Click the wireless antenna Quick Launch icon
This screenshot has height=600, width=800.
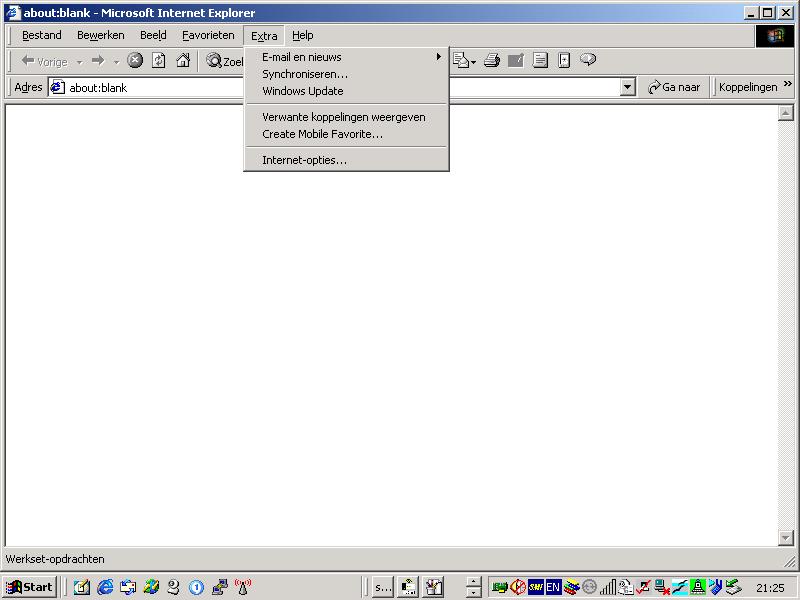[243, 587]
